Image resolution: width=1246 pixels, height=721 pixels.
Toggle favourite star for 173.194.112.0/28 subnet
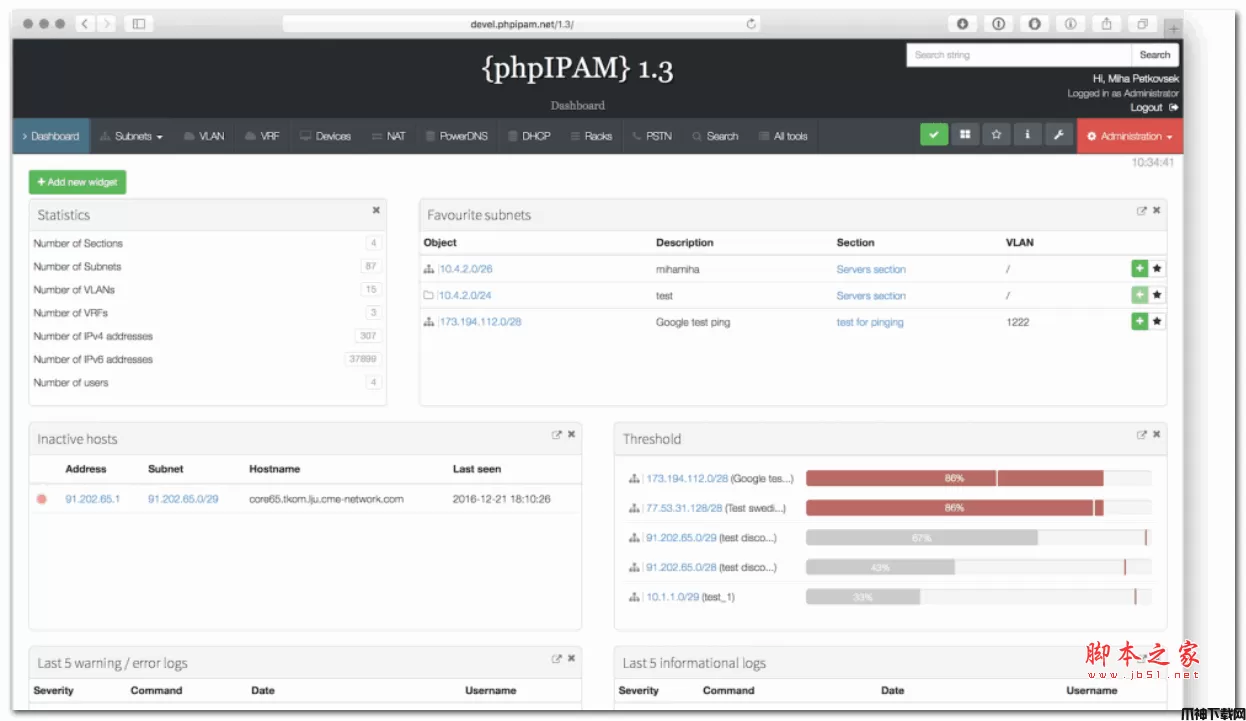tap(1157, 321)
